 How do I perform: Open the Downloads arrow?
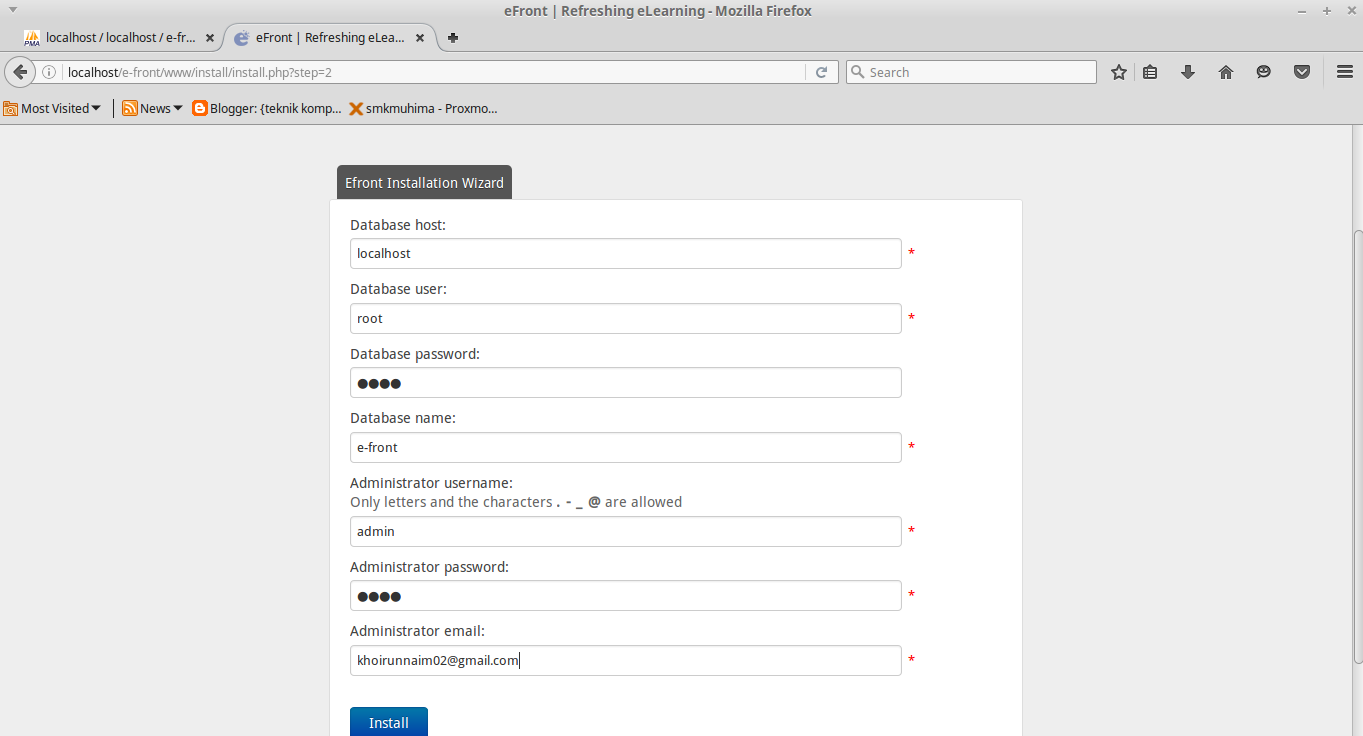(x=1188, y=72)
